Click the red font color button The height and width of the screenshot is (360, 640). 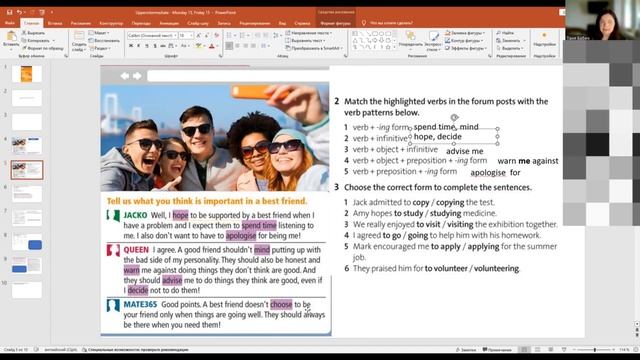tap(211, 46)
